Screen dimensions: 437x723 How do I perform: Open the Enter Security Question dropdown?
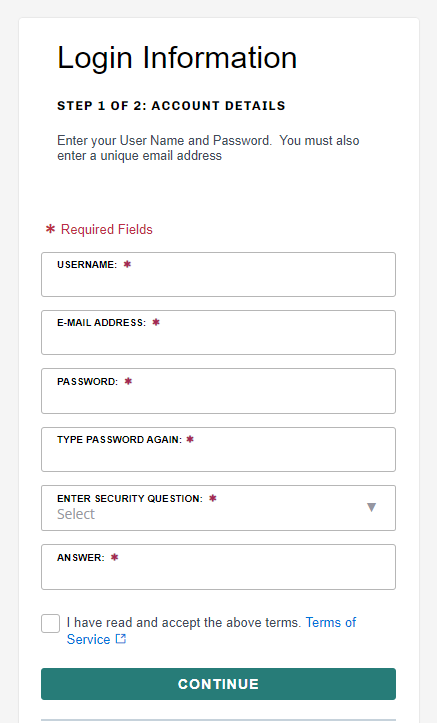point(218,508)
